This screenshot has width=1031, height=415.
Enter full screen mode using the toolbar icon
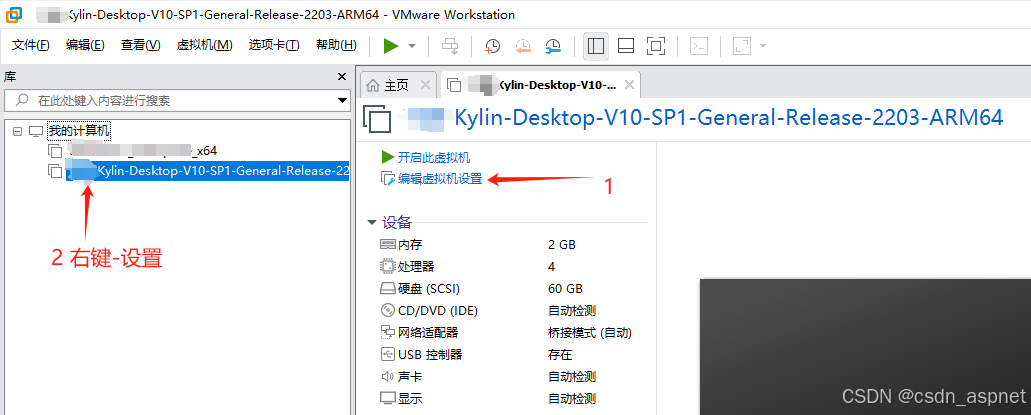[x=656, y=45]
